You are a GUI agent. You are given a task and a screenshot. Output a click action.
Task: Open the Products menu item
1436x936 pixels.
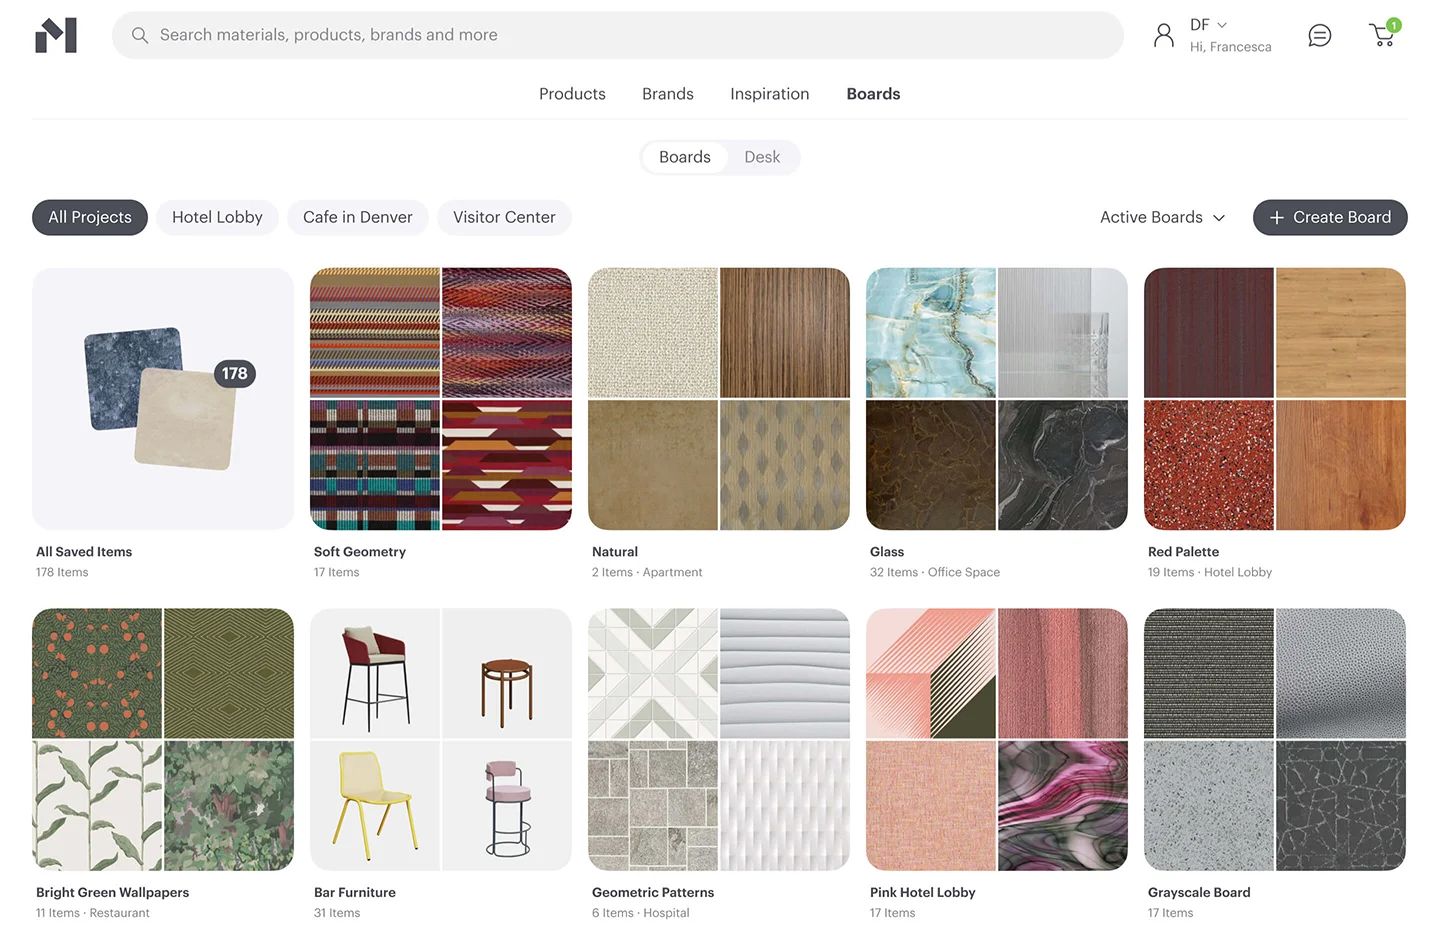click(572, 94)
